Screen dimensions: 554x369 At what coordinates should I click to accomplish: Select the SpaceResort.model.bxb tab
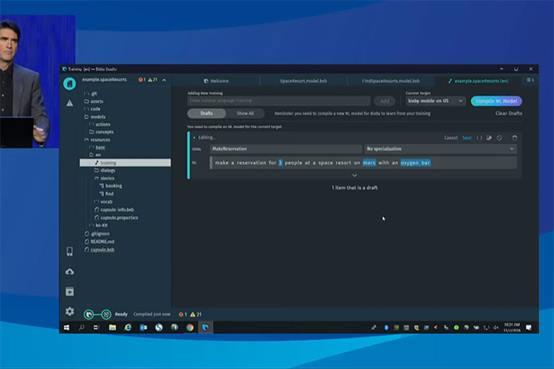point(303,81)
